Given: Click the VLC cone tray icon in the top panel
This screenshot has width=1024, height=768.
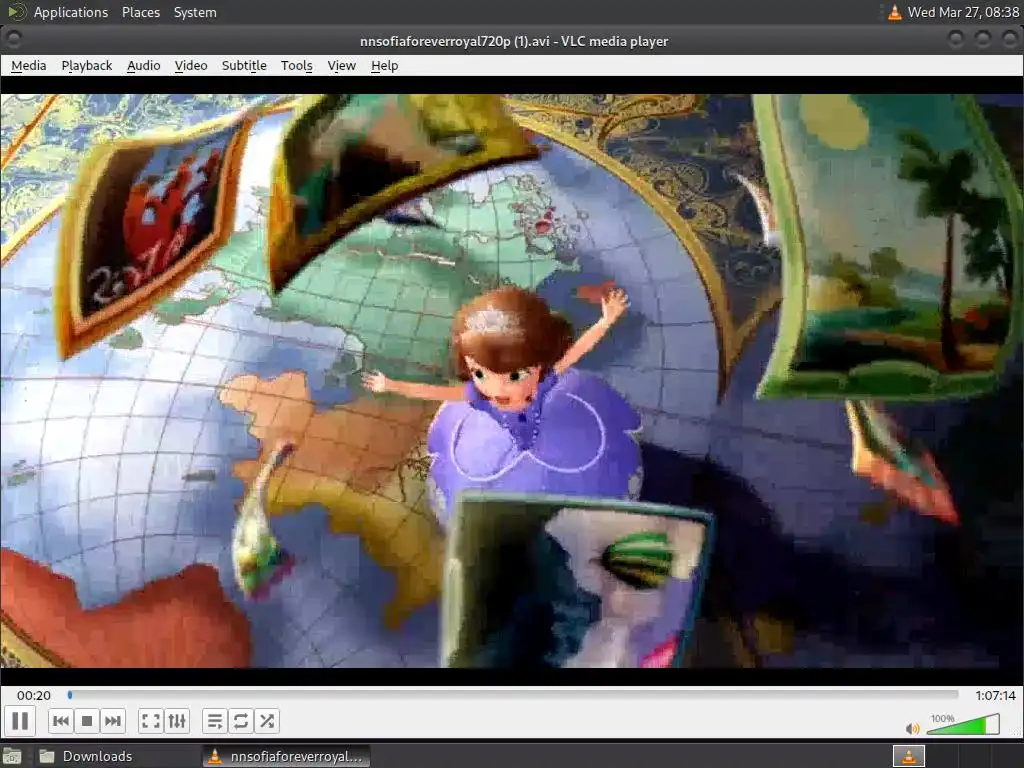Looking at the screenshot, I should click(x=895, y=12).
